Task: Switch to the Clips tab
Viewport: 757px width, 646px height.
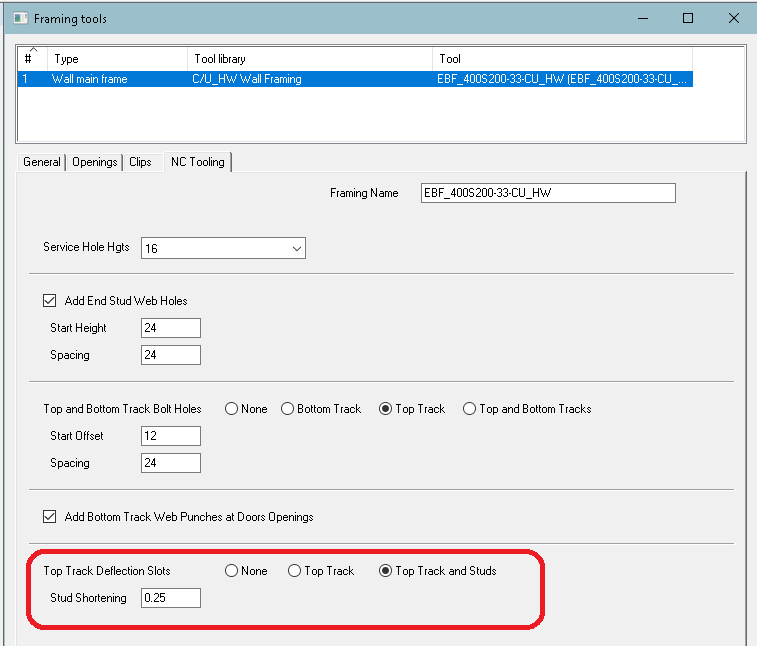Action: tap(140, 162)
